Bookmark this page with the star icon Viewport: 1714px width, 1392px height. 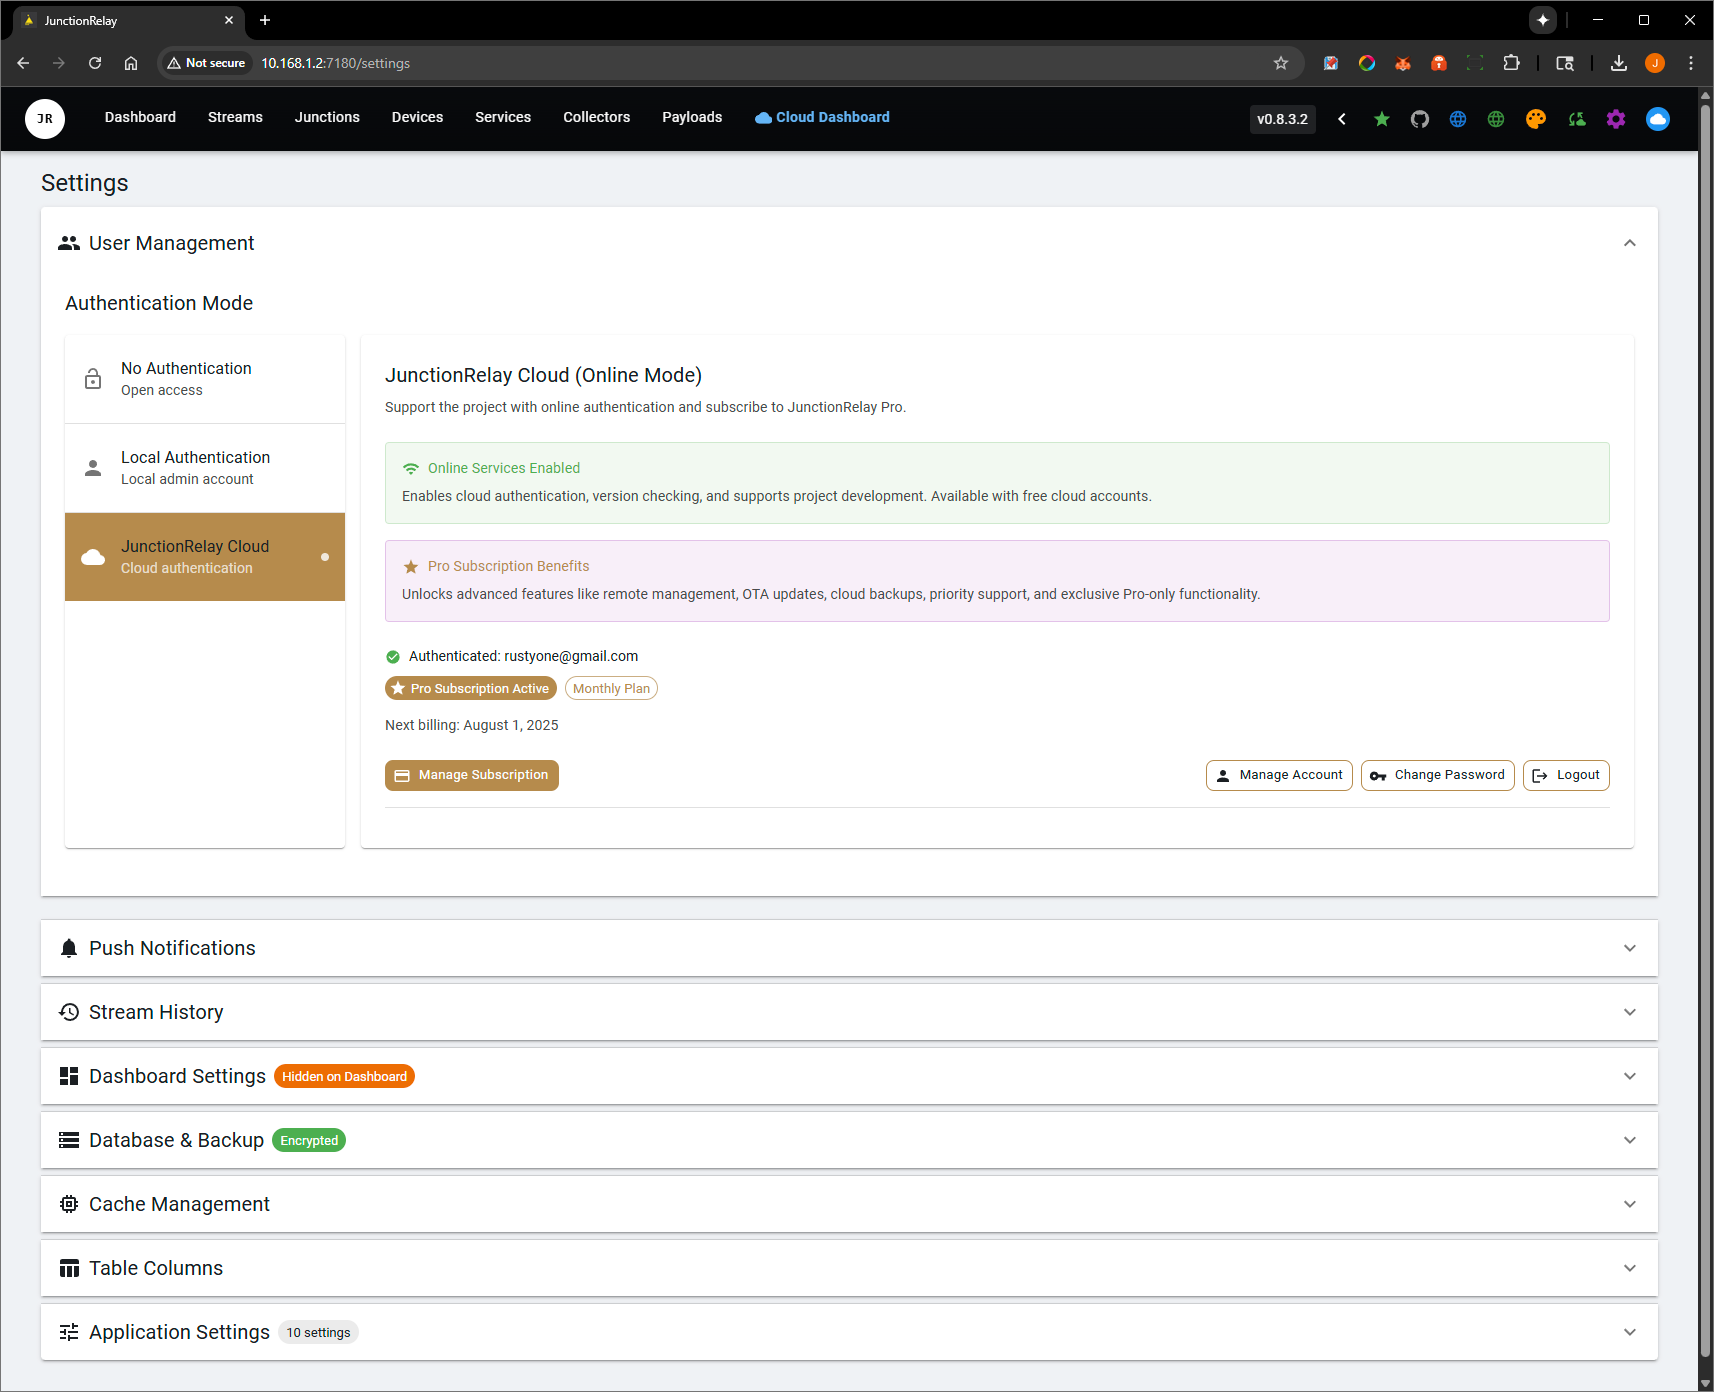(x=1281, y=63)
